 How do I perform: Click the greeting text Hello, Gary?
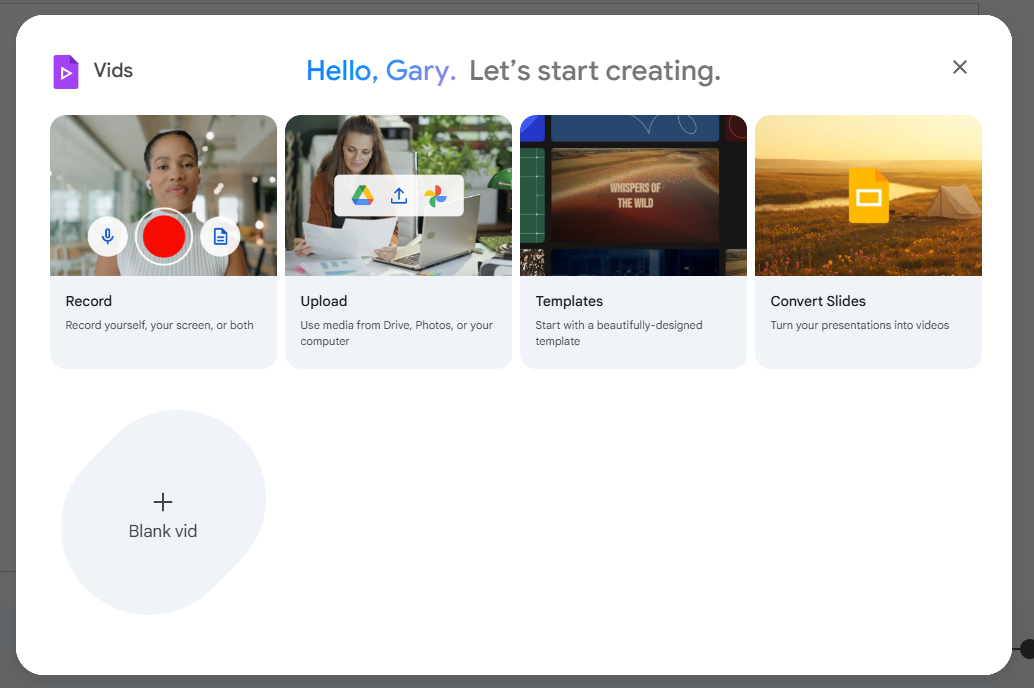(381, 70)
